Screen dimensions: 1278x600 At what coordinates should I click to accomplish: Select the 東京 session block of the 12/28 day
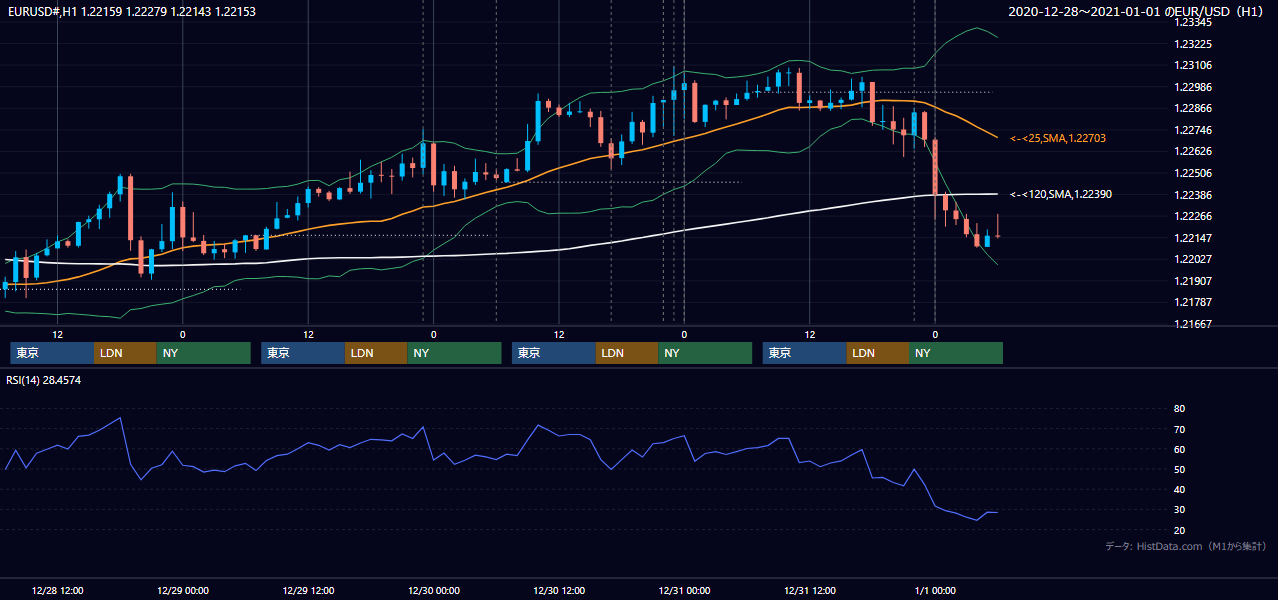(x=52, y=353)
